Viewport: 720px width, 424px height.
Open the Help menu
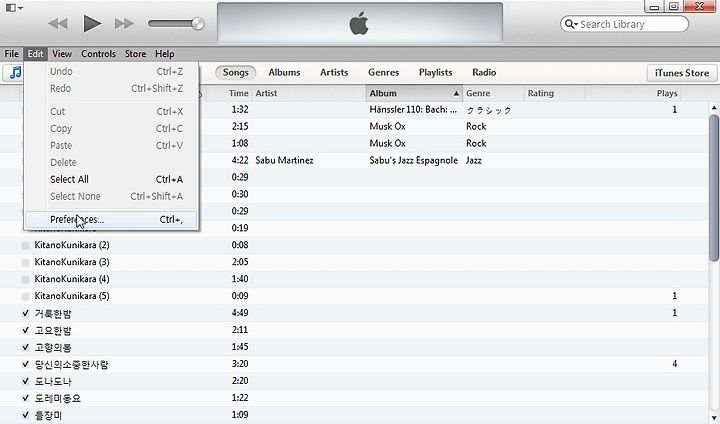coord(164,54)
